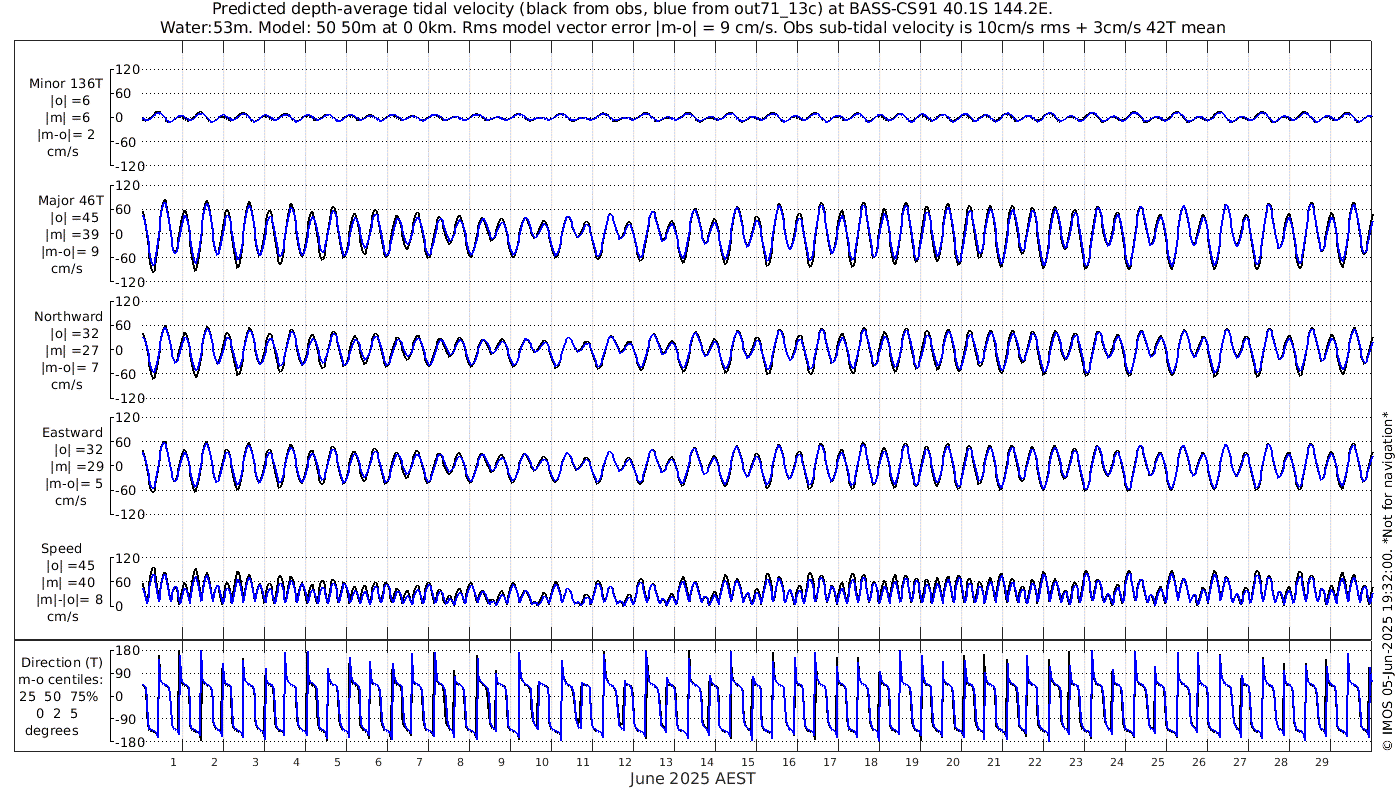1400x800 pixels.
Task: Click the "Water:53m" subtitle line
Action: [692, 27]
